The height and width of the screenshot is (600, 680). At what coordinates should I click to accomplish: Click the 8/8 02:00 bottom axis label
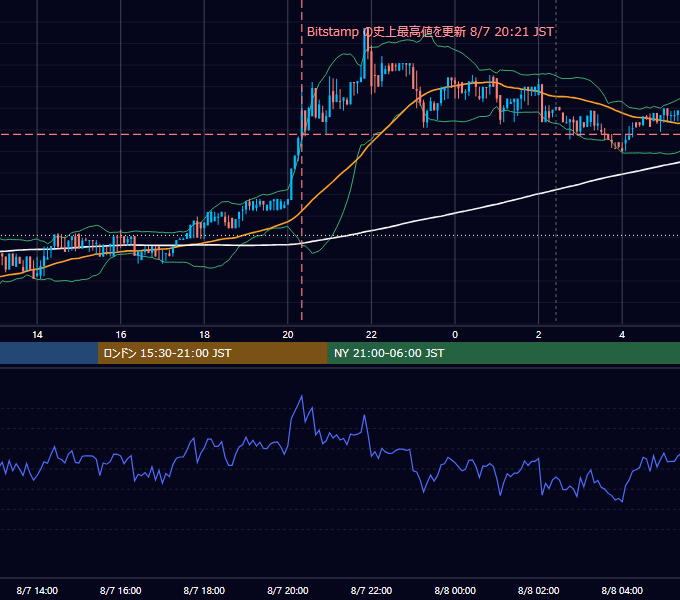[x=538, y=590]
